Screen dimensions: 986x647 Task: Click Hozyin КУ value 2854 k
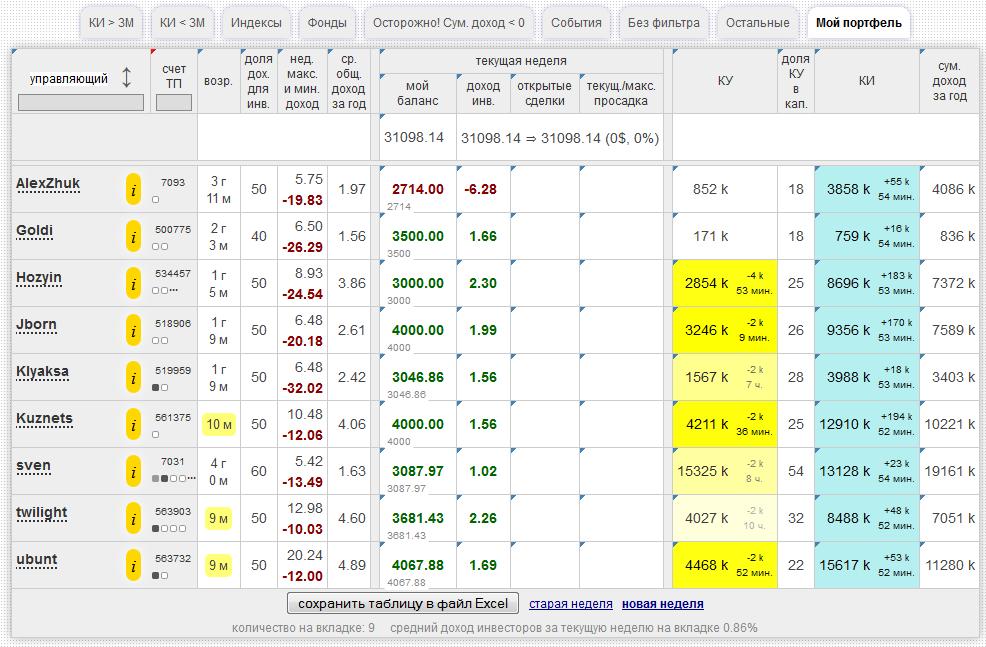point(706,284)
